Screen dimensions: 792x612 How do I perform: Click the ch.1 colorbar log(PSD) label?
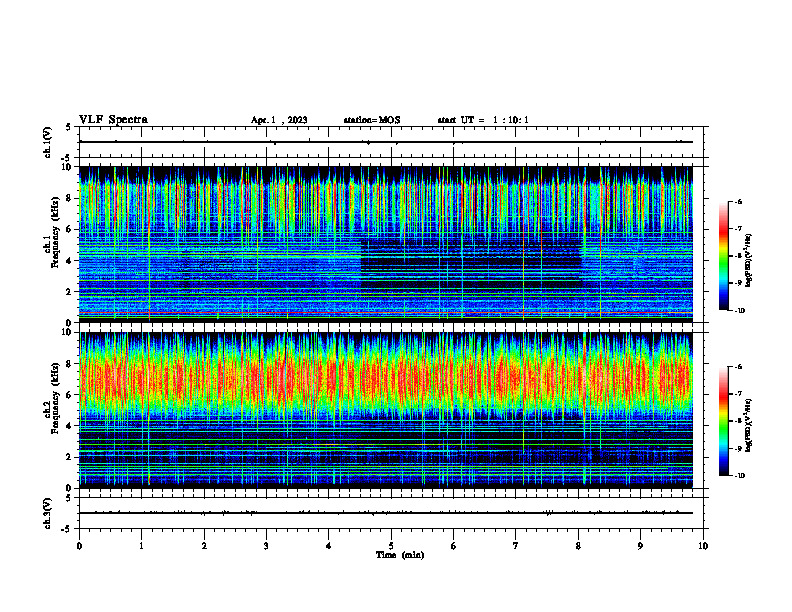749,260
